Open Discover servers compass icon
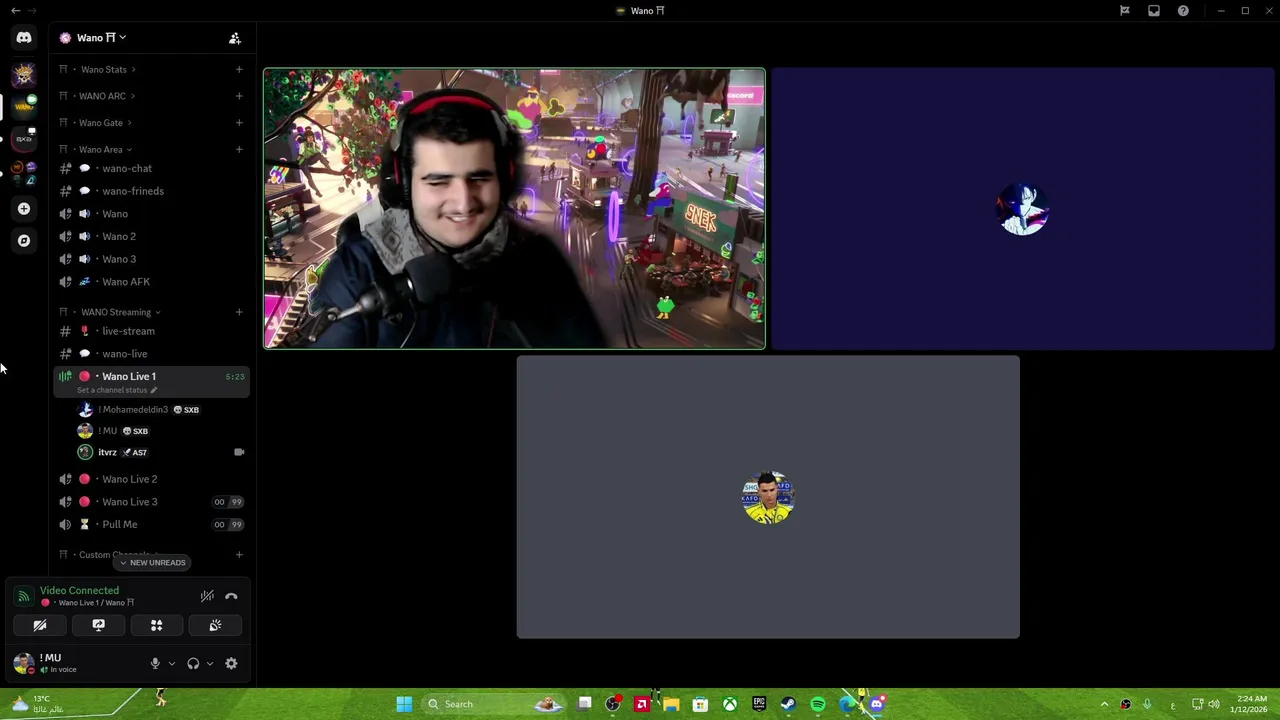This screenshot has height=720, width=1280. coord(24,240)
